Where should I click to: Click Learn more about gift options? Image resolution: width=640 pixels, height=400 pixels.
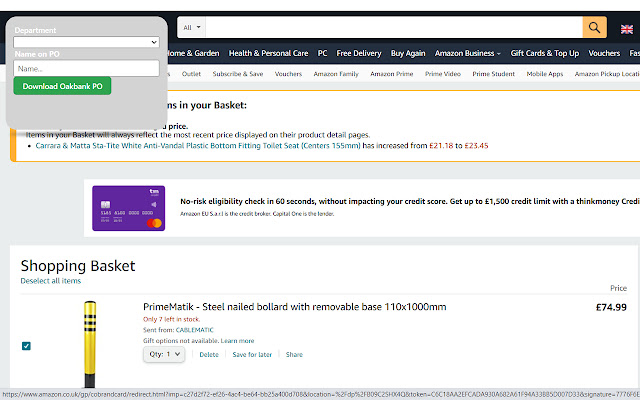coord(237,341)
